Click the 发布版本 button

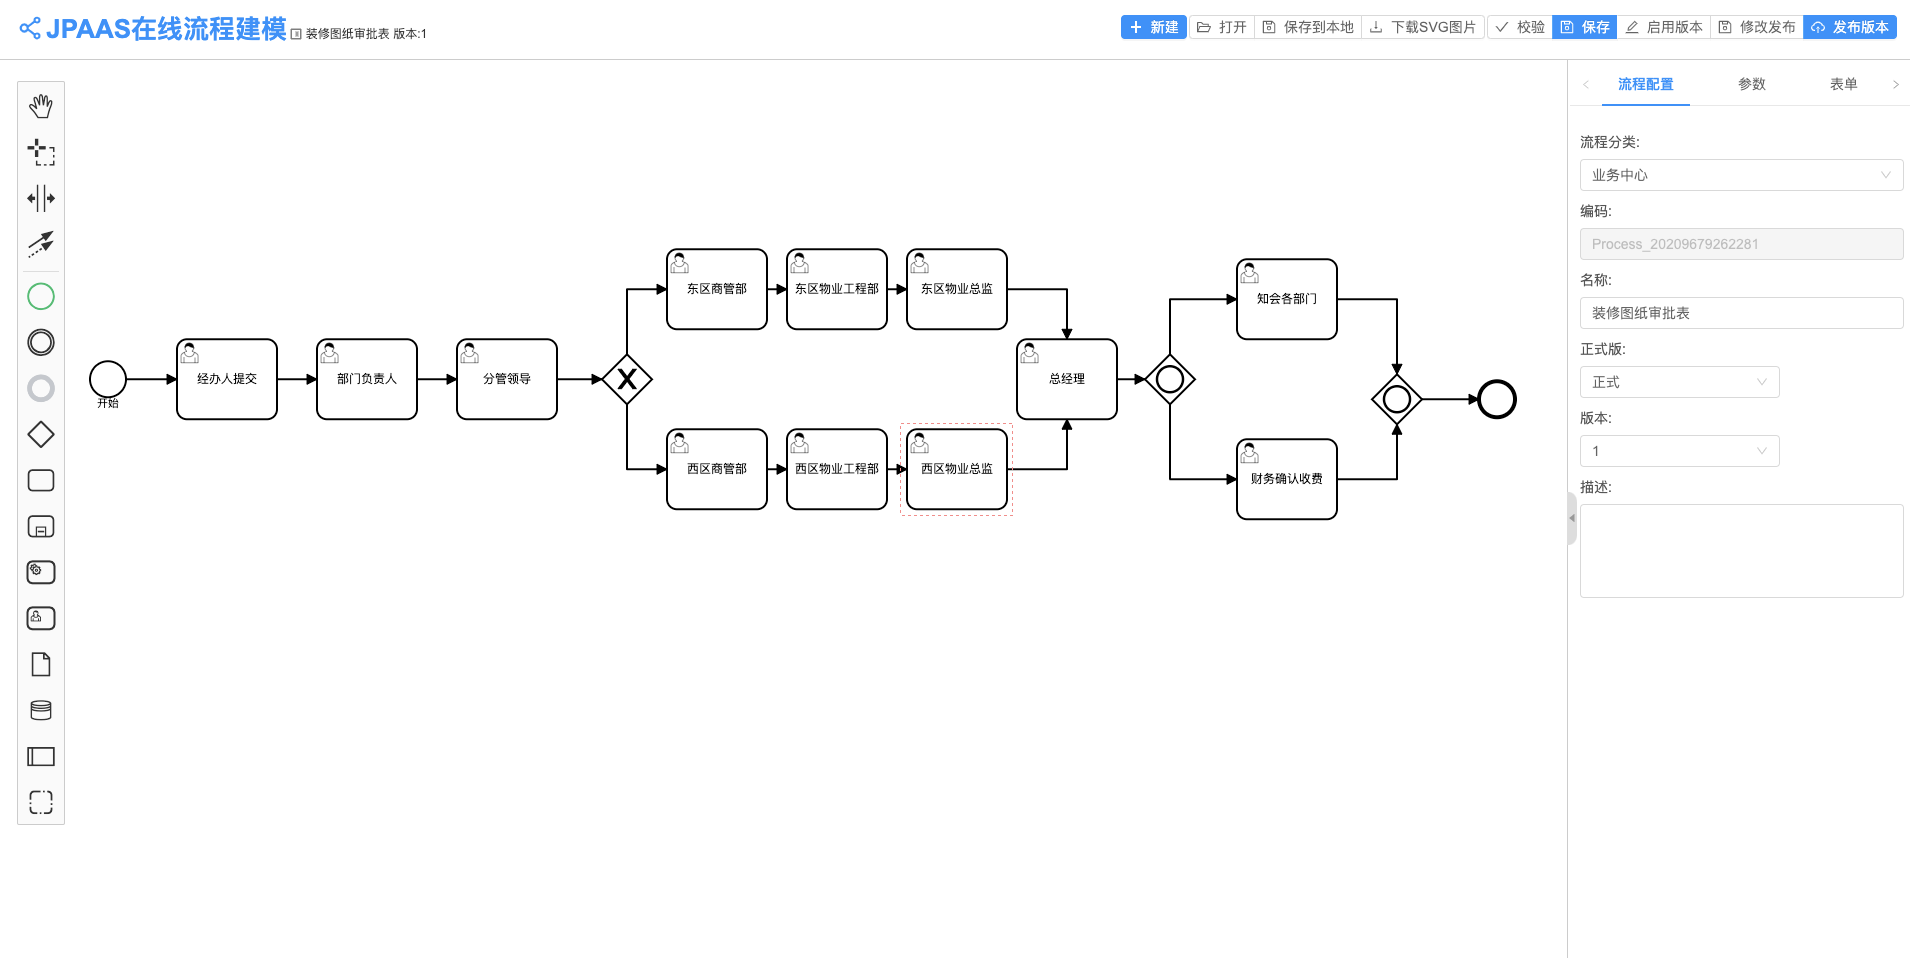click(1850, 27)
